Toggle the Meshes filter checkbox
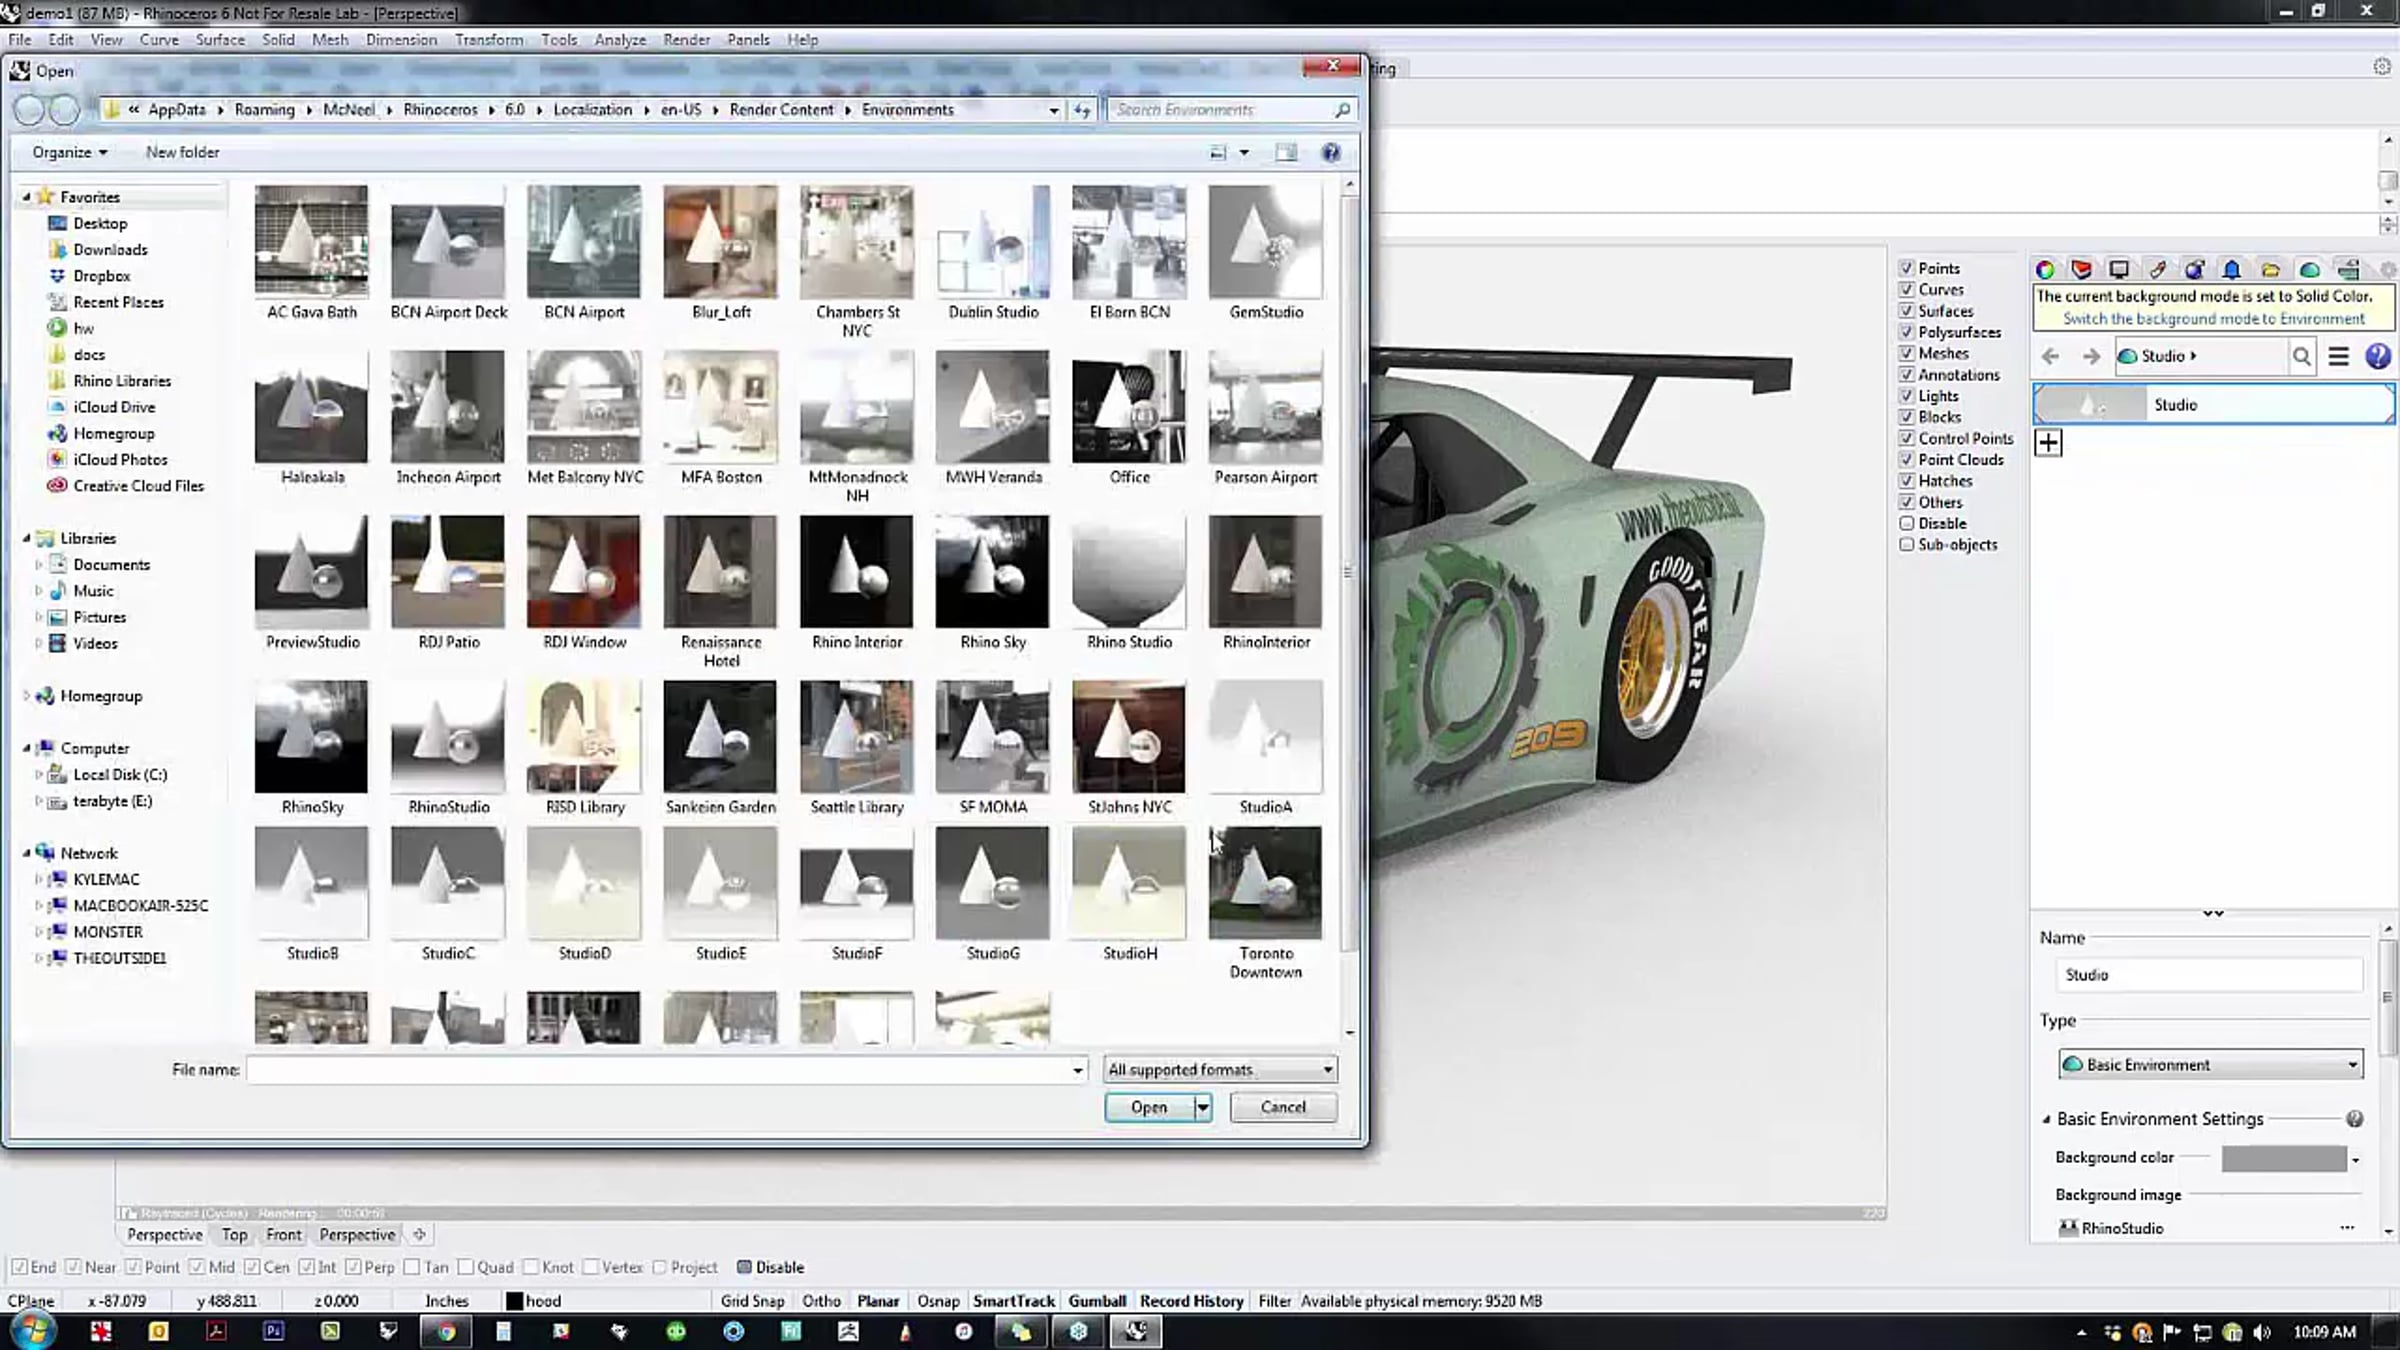Screen dimensions: 2400x1350 coord(1906,353)
